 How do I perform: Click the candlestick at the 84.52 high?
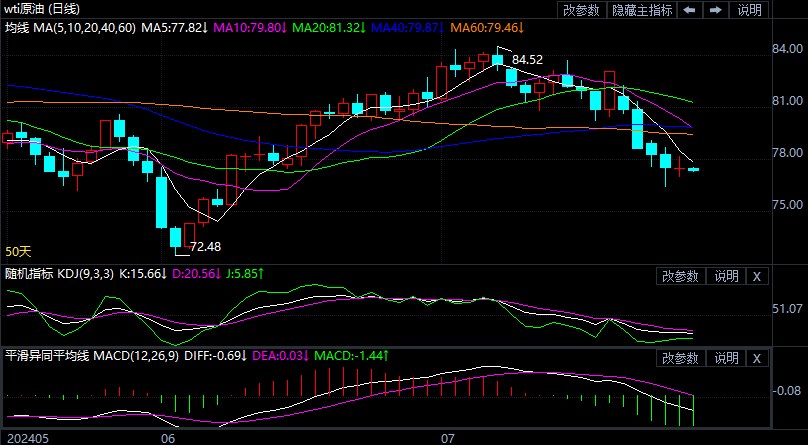497,58
